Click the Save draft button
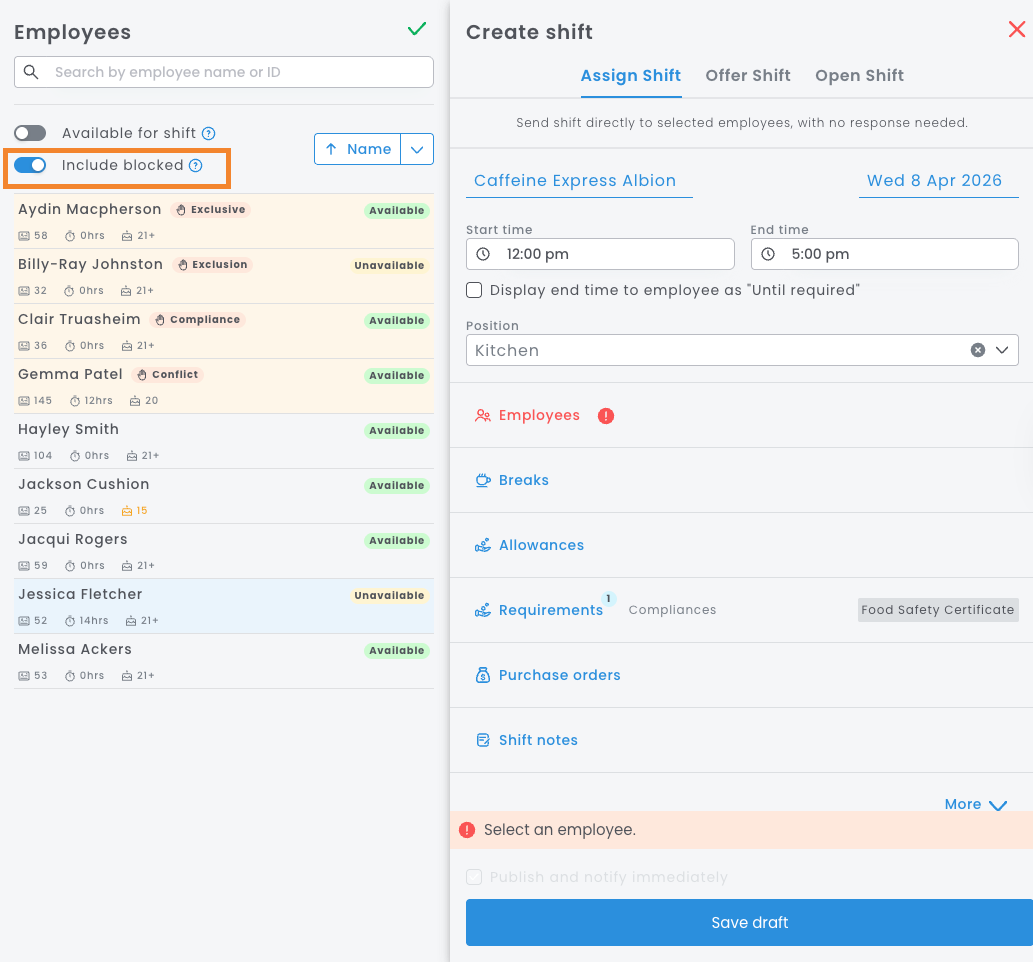The height and width of the screenshot is (962, 1033). point(749,922)
